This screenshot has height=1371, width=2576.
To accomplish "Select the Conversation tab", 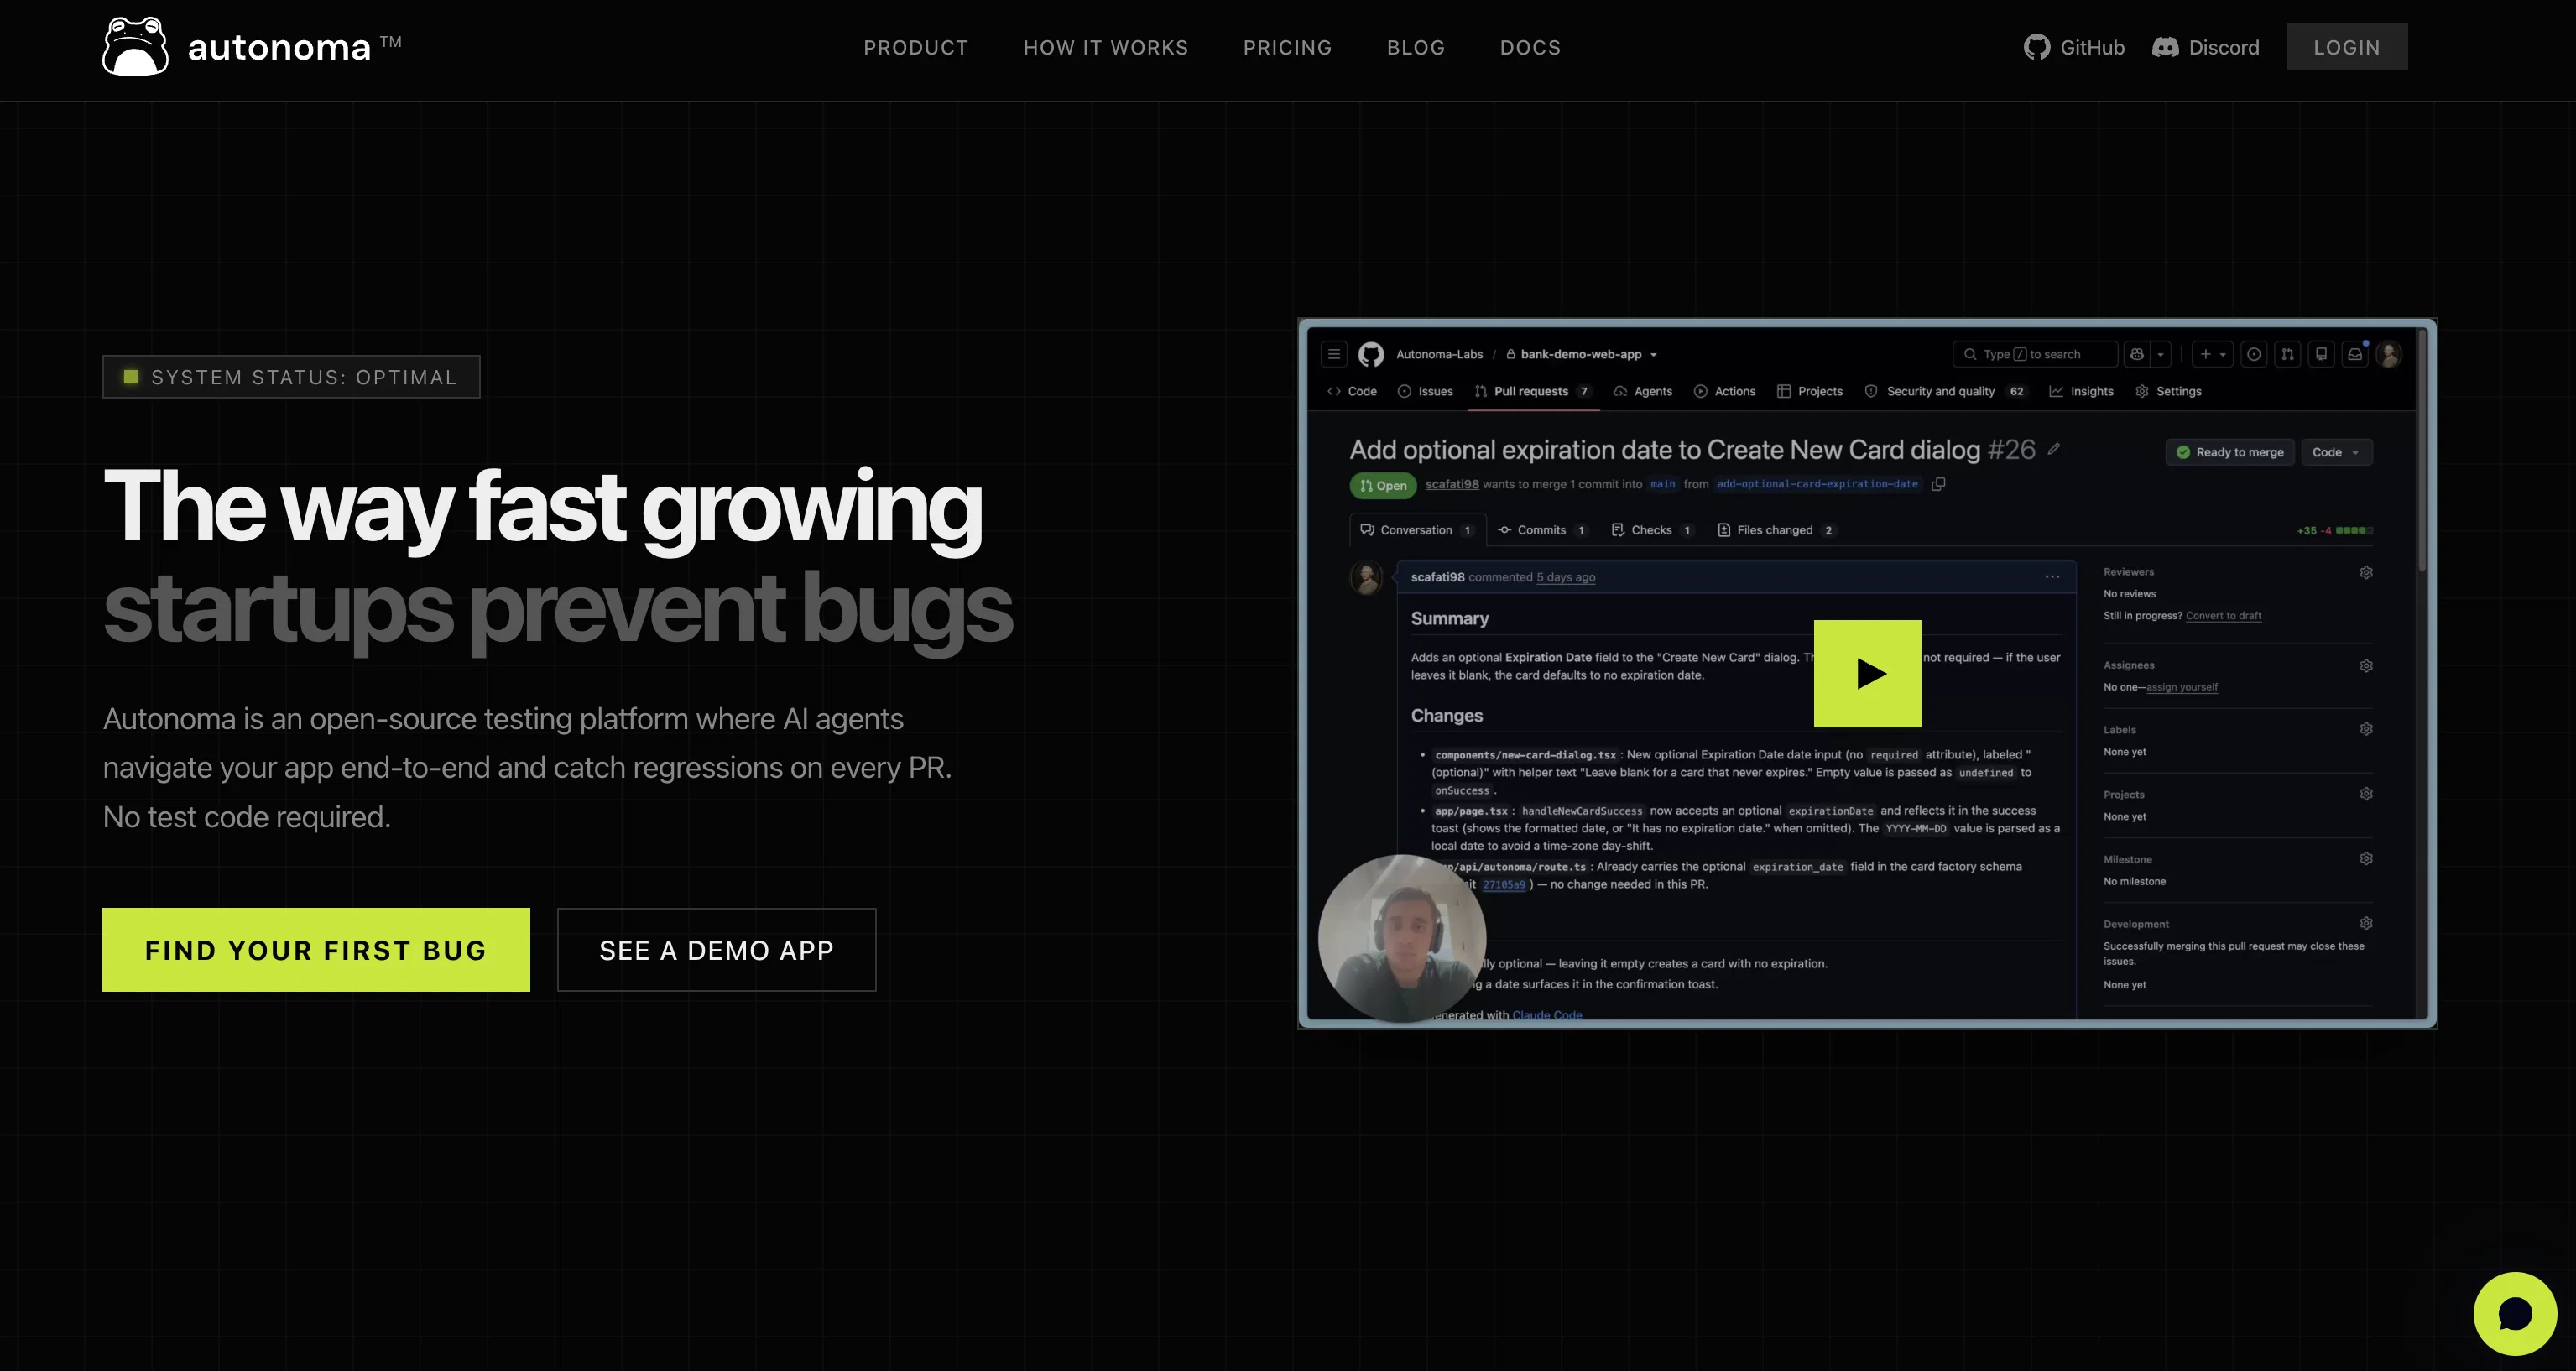I will pos(1417,530).
